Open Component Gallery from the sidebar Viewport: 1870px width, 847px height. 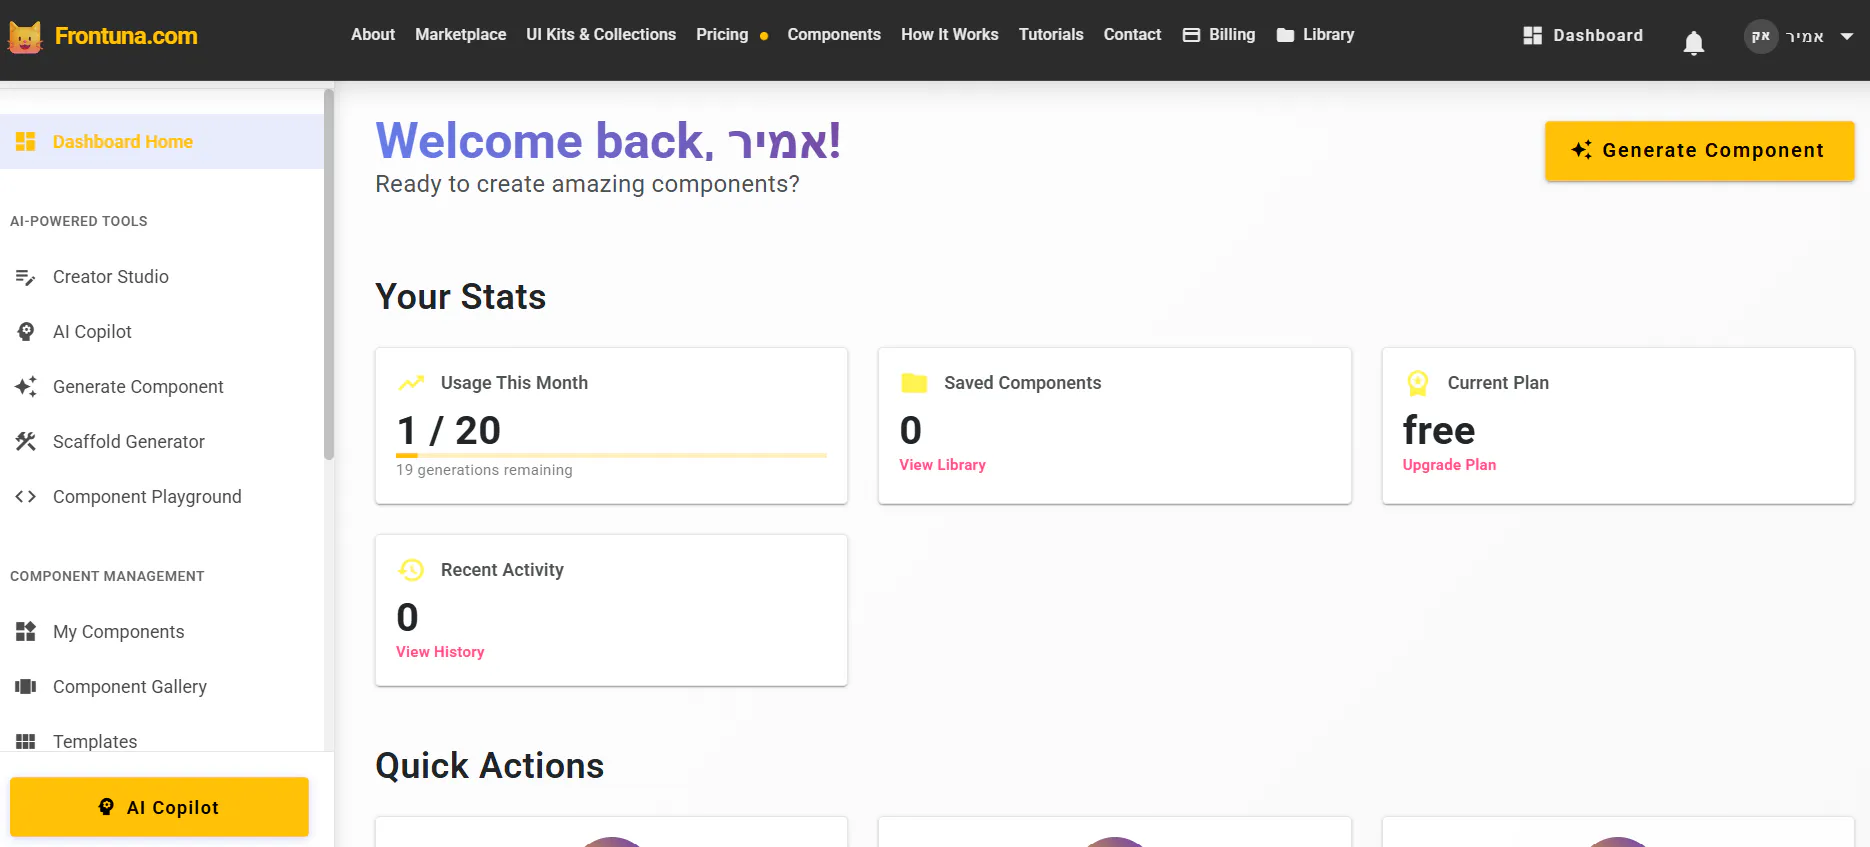[x=162, y=687]
